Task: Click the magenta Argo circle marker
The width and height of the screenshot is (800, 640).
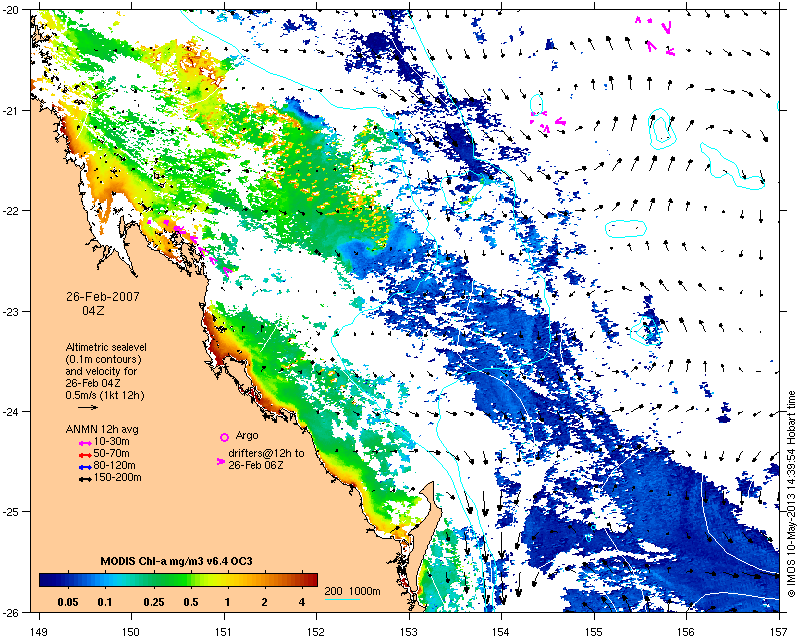Action: (x=224, y=437)
